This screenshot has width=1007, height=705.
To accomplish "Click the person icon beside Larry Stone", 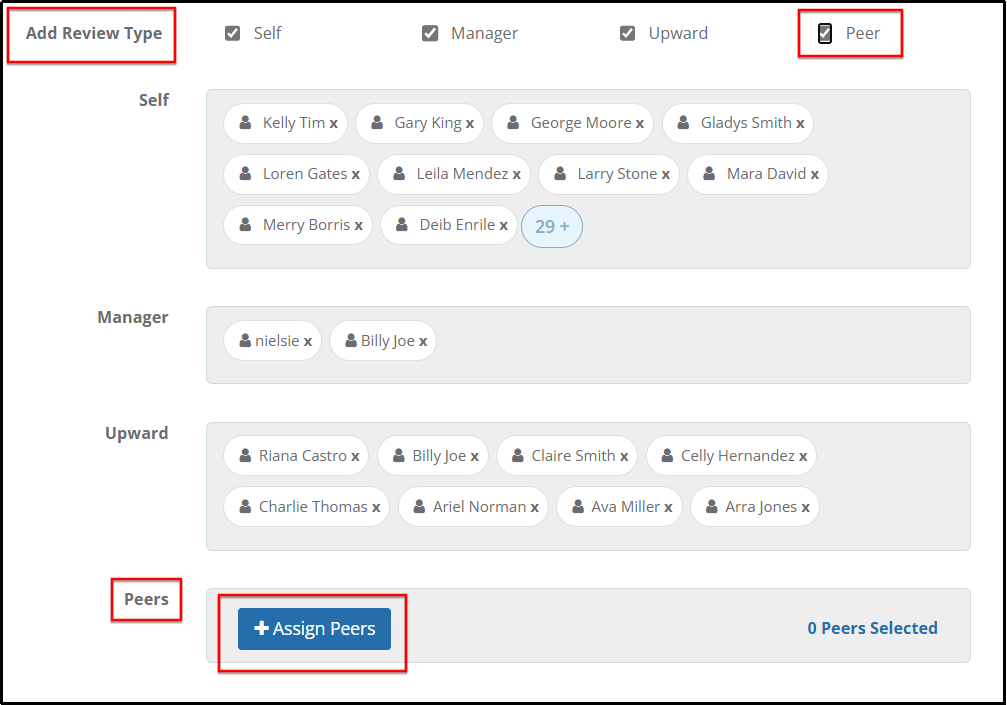I will pyautogui.click(x=560, y=173).
